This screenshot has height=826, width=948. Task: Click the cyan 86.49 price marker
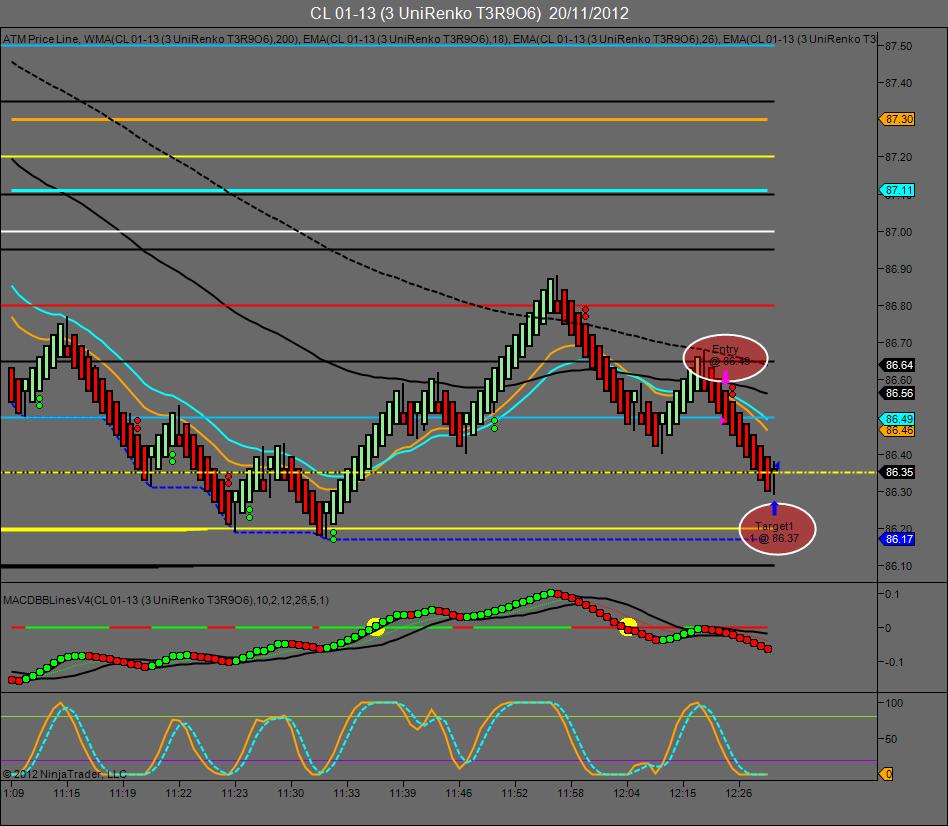pos(897,418)
